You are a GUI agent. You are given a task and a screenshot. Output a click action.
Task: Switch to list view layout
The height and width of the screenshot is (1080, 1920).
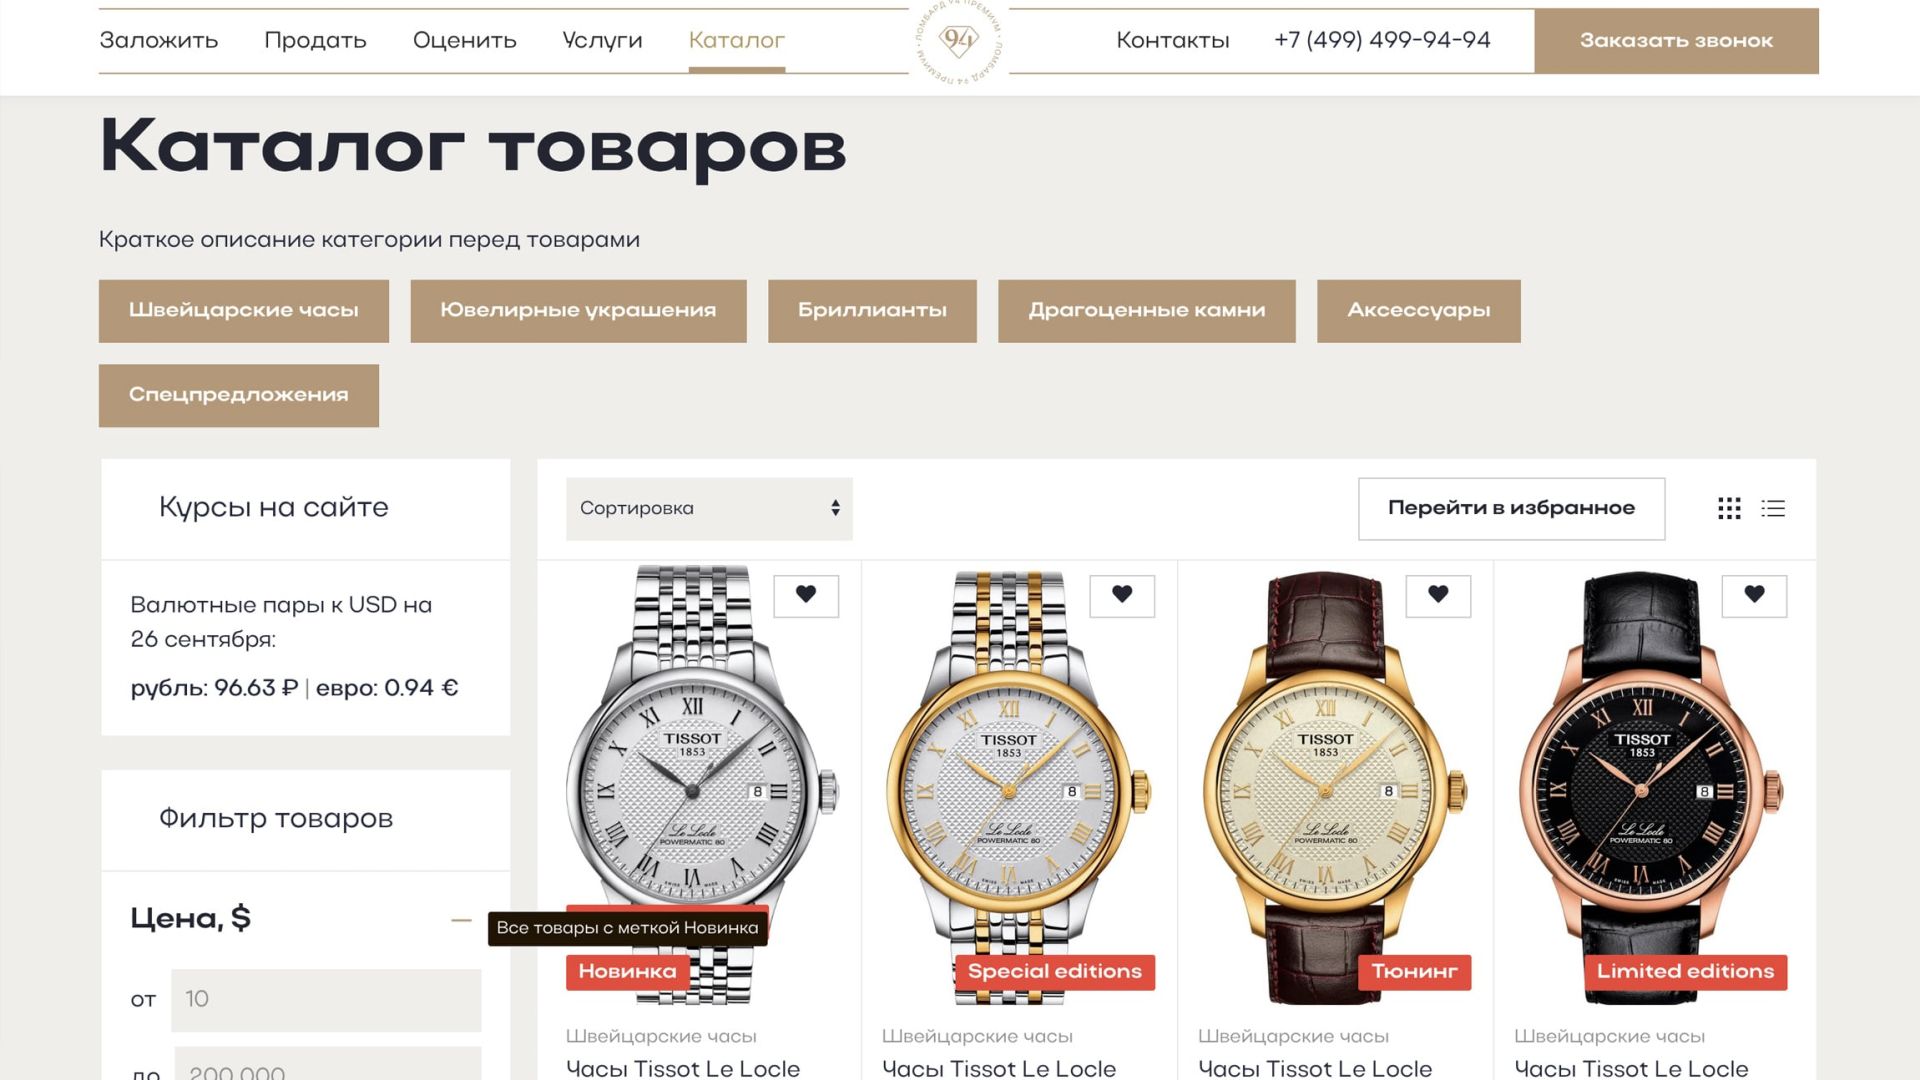tap(1773, 509)
